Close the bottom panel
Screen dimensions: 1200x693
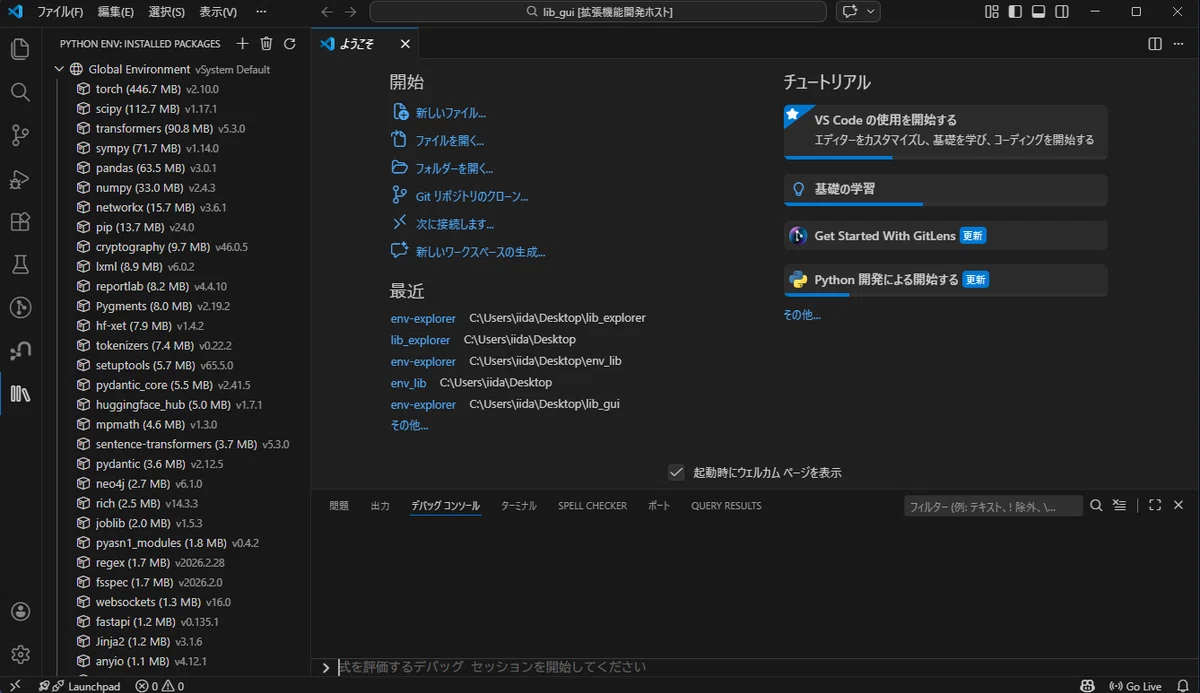1179,506
